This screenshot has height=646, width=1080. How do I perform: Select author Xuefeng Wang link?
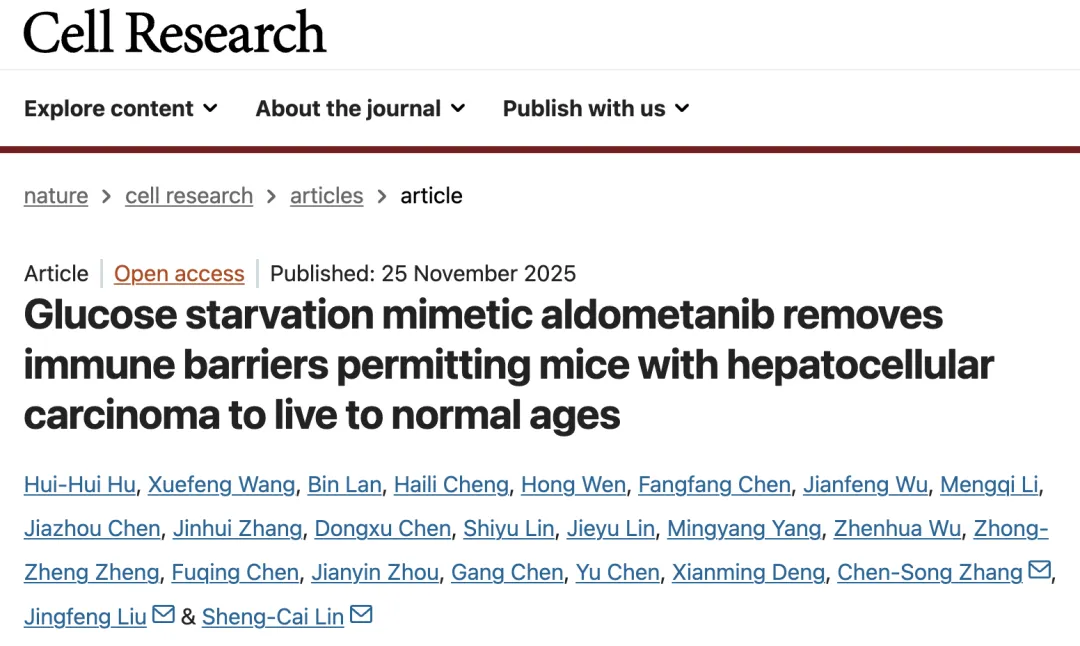click(222, 485)
